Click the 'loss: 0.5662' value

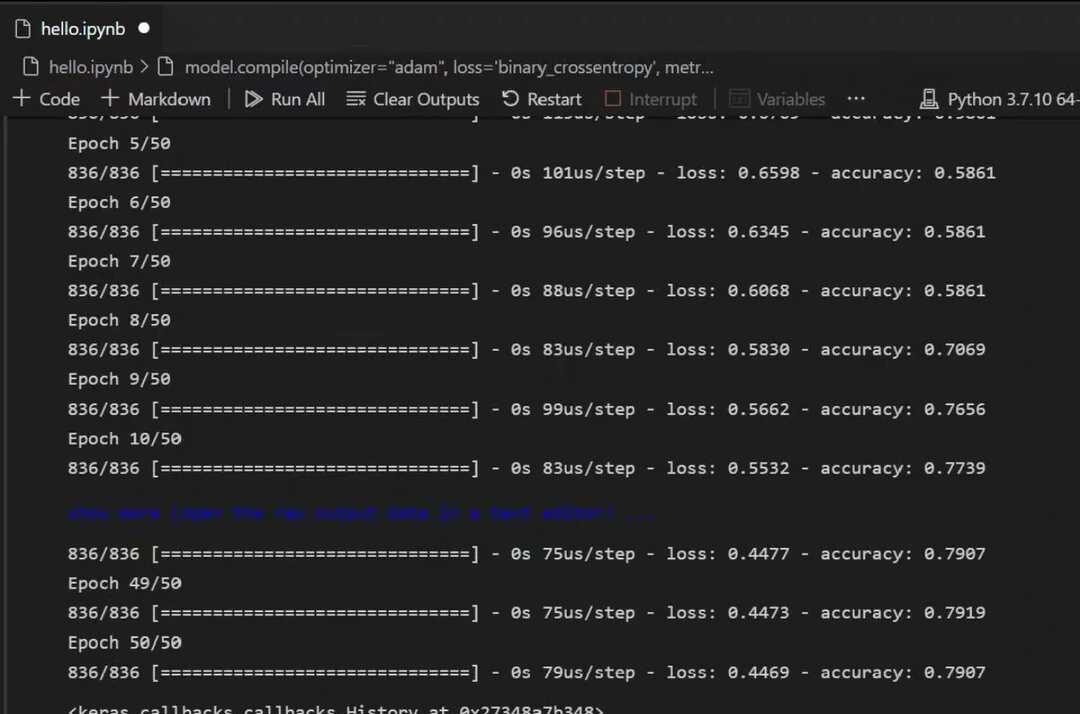[x=727, y=409]
